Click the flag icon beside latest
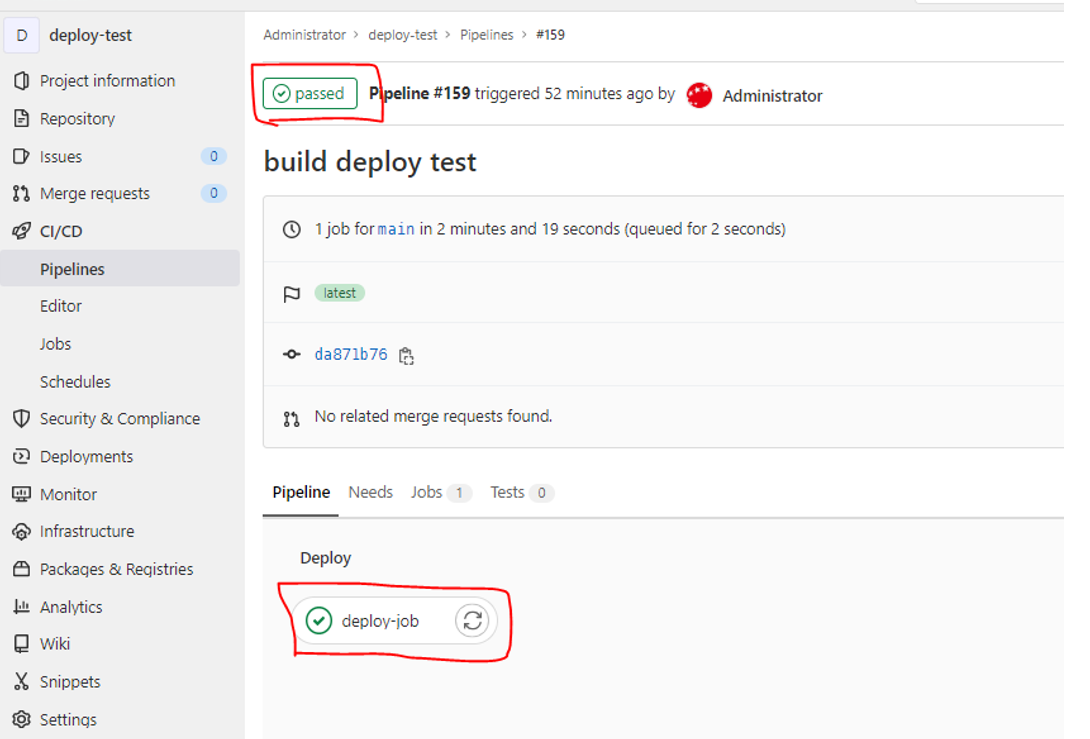This screenshot has width=1090, height=739. pos(292,294)
